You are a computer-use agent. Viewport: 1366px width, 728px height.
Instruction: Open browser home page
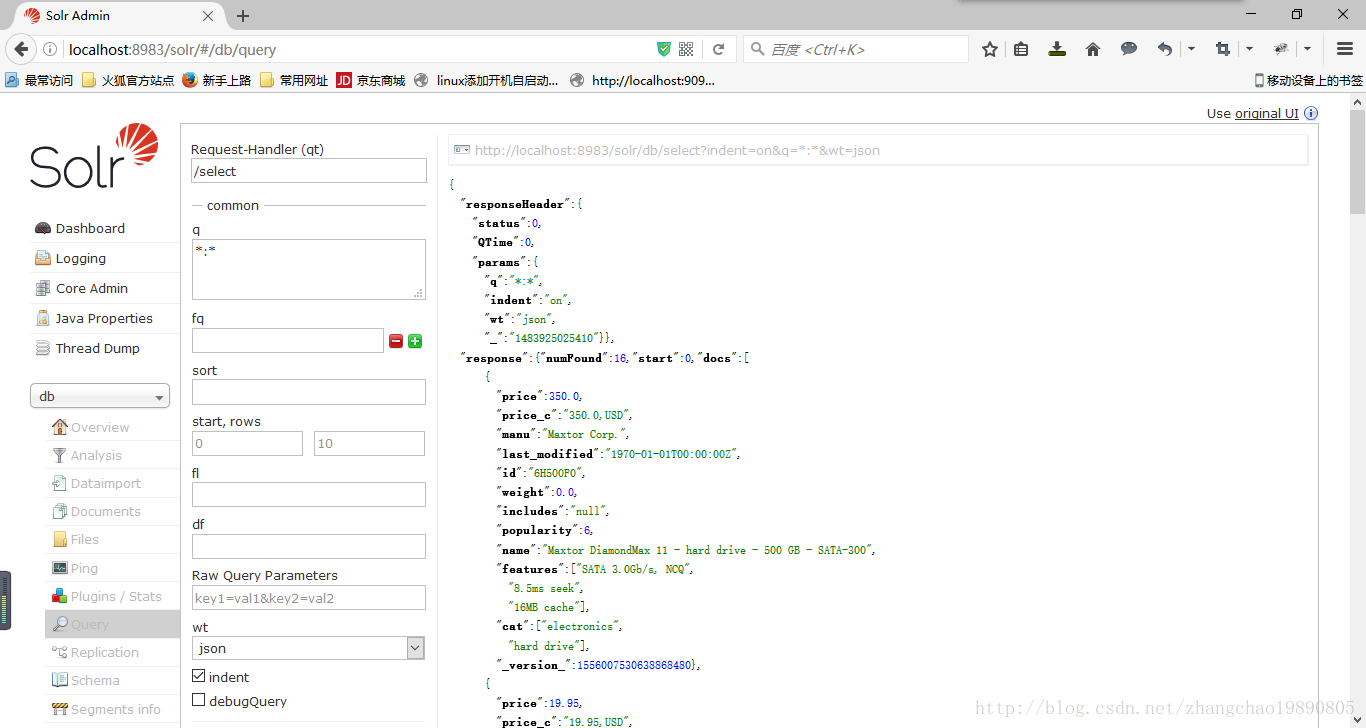click(1093, 49)
